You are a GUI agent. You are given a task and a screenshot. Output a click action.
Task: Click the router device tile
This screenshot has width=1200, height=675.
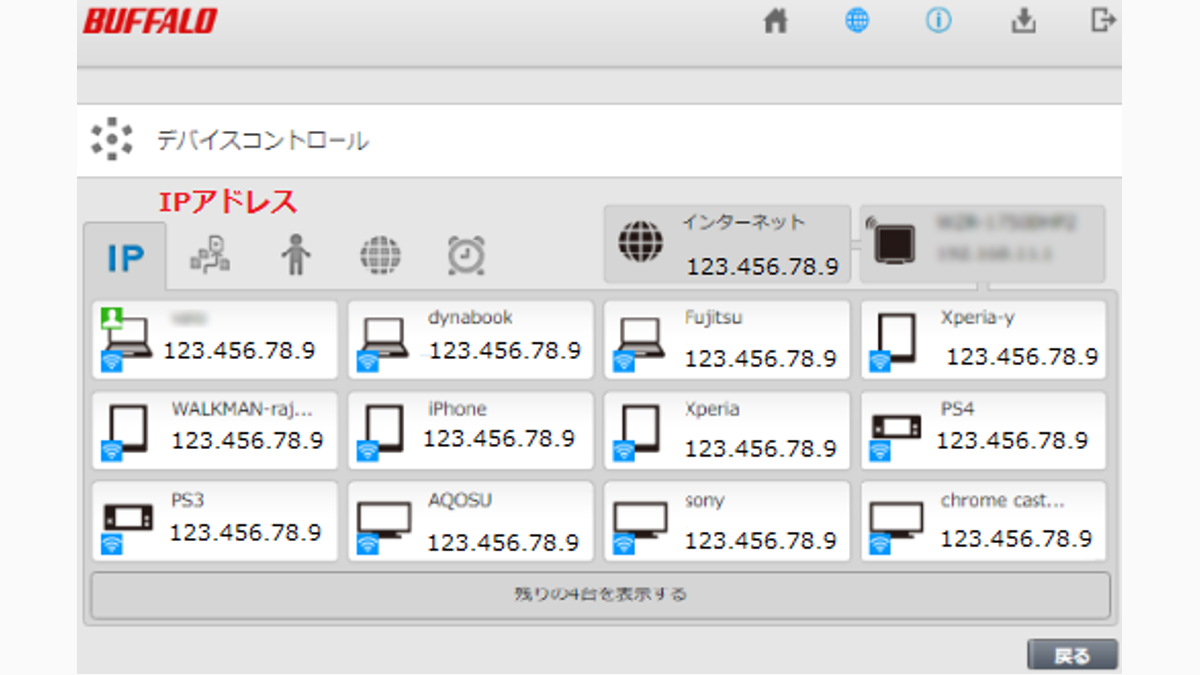pyautogui.click(x=982, y=245)
